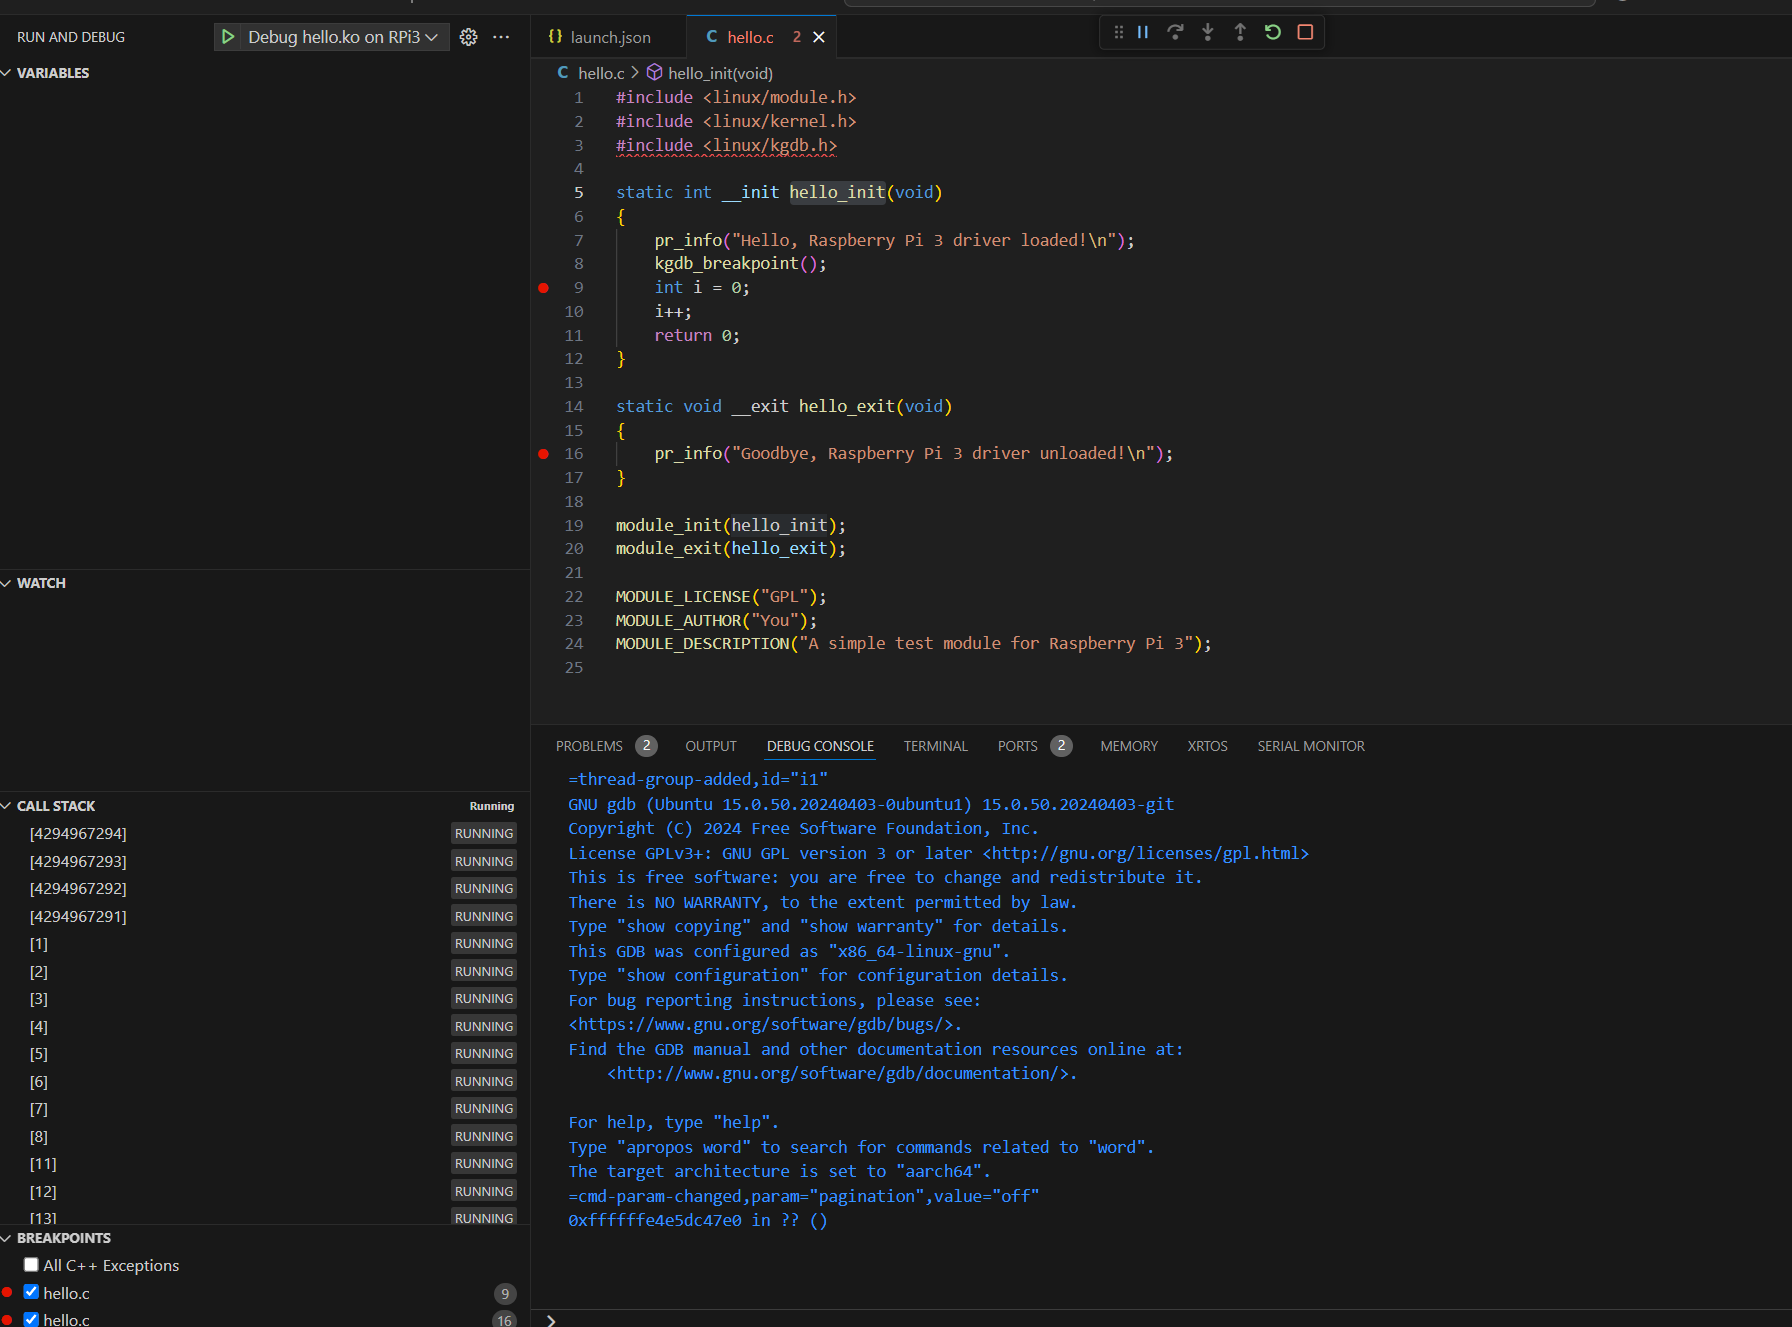Toggle the breakpoint on line 16
Image resolution: width=1792 pixels, height=1327 pixels.
coord(543,453)
